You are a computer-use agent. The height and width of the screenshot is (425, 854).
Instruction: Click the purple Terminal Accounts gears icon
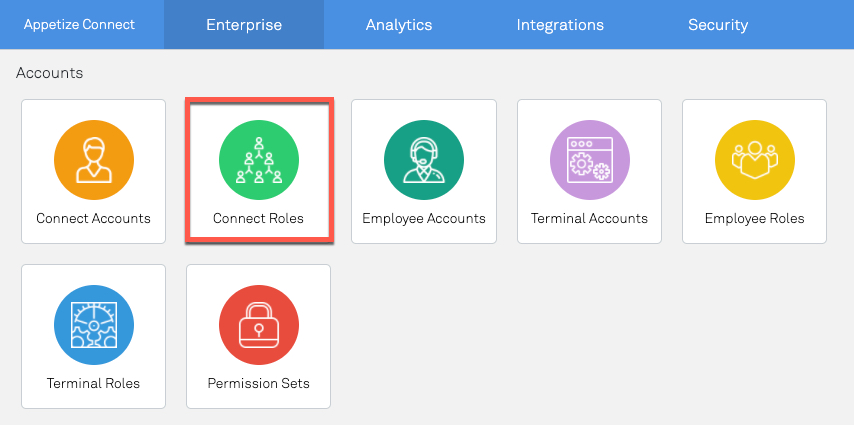590,160
